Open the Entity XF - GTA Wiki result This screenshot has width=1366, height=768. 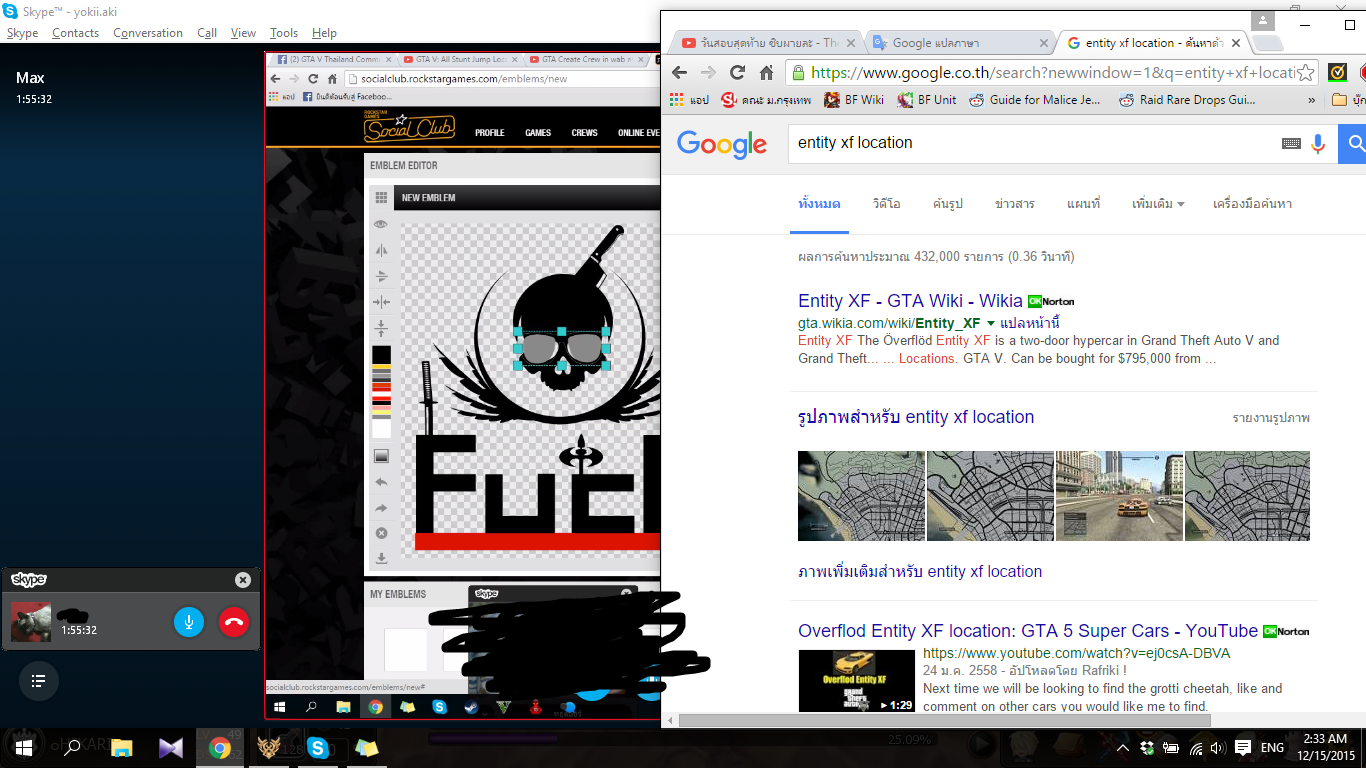[x=910, y=301]
